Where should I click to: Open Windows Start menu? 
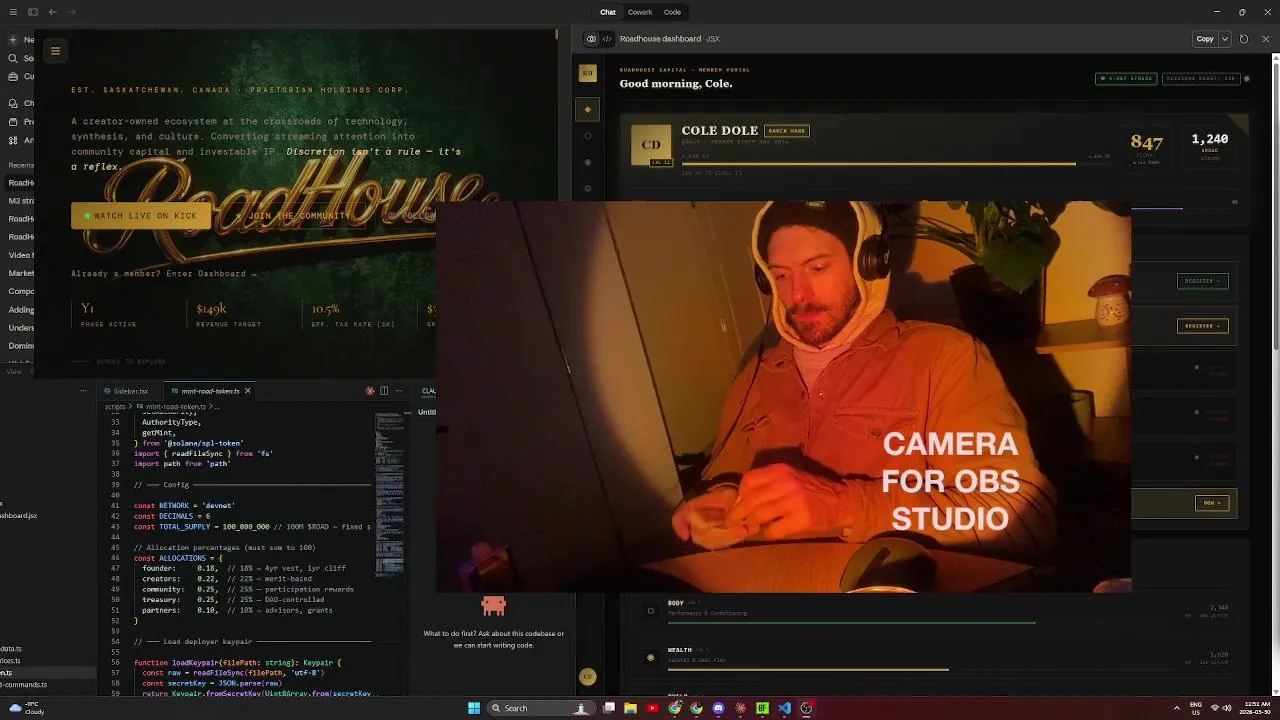474,708
